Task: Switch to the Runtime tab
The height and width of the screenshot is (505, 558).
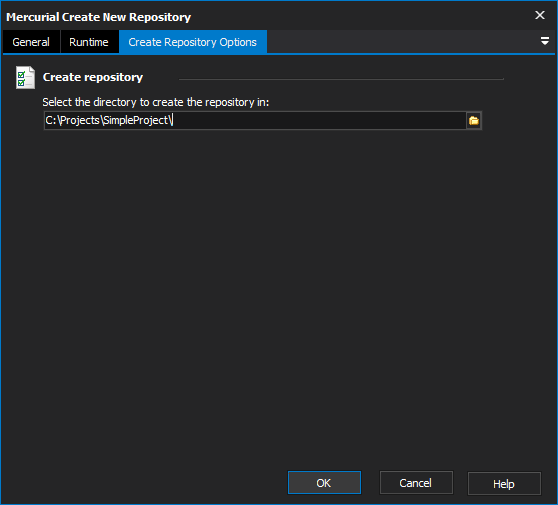Action: pos(89,42)
